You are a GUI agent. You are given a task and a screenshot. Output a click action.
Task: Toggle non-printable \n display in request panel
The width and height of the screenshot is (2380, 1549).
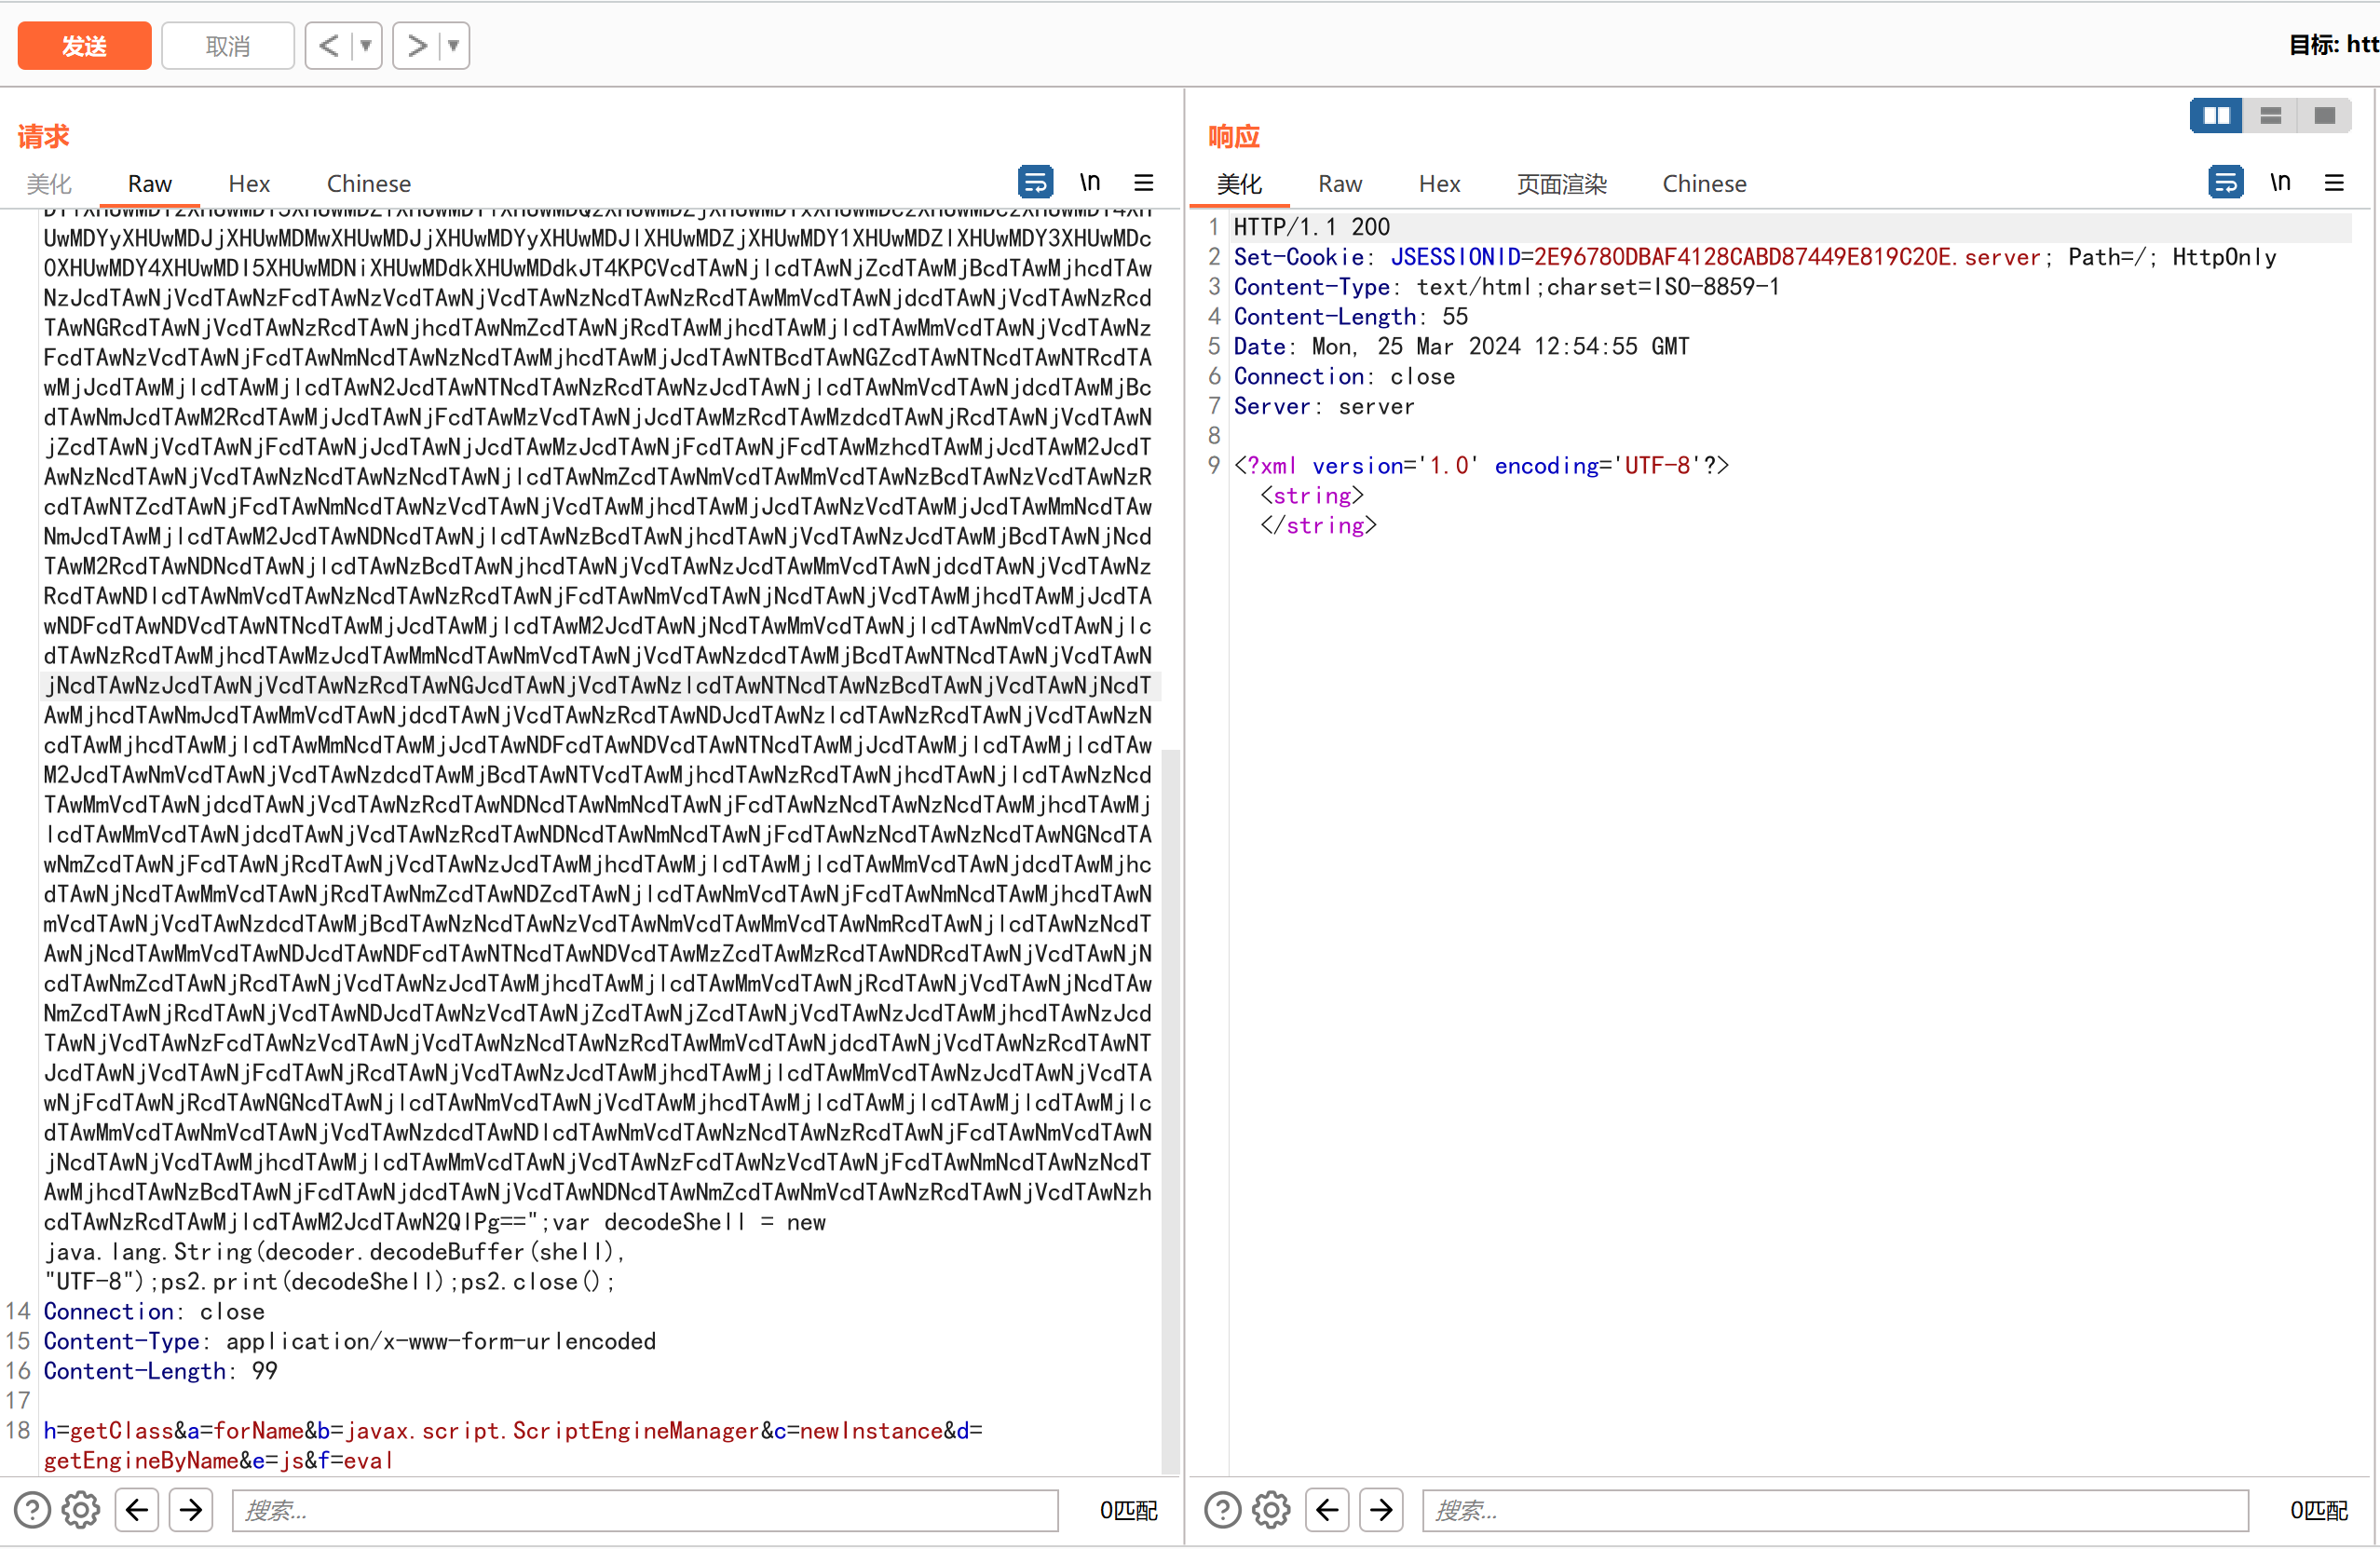[1089, 182]
